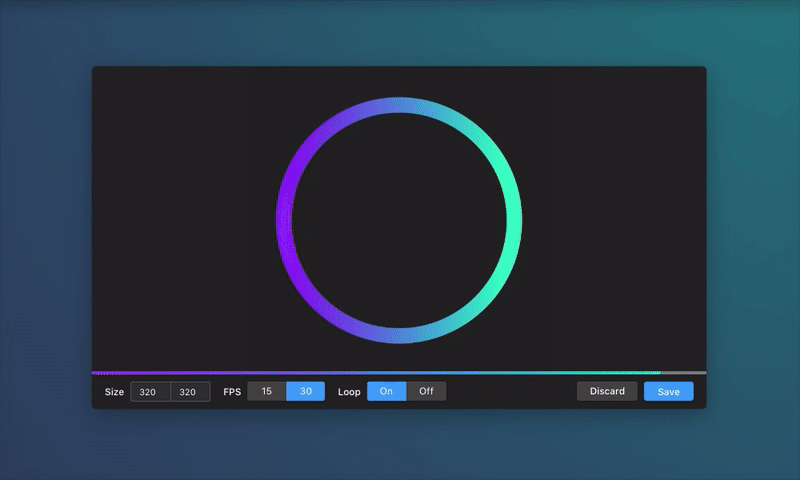The image size is (800, 480).
Task: Click the Save button
Action: click(x=668, y=391)
